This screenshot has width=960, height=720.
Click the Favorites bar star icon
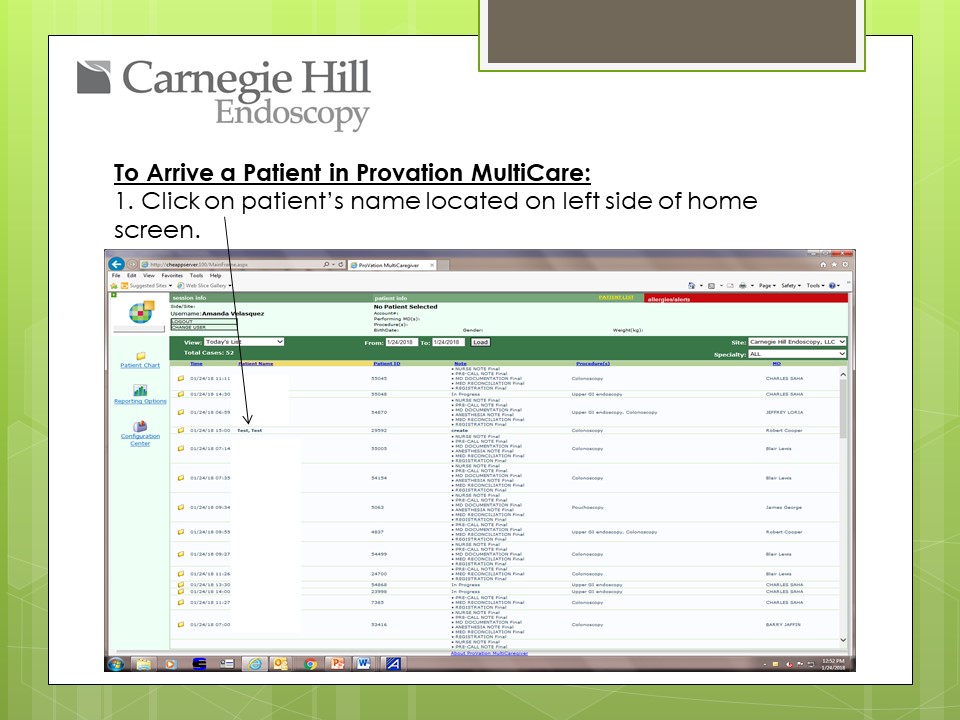tap(114, 285)
